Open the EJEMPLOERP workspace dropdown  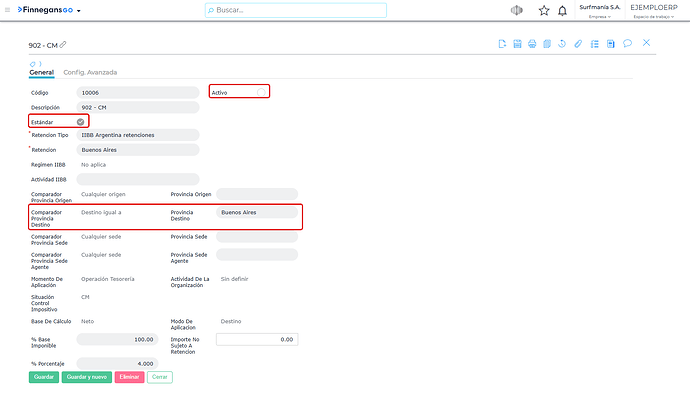point(654,11)
